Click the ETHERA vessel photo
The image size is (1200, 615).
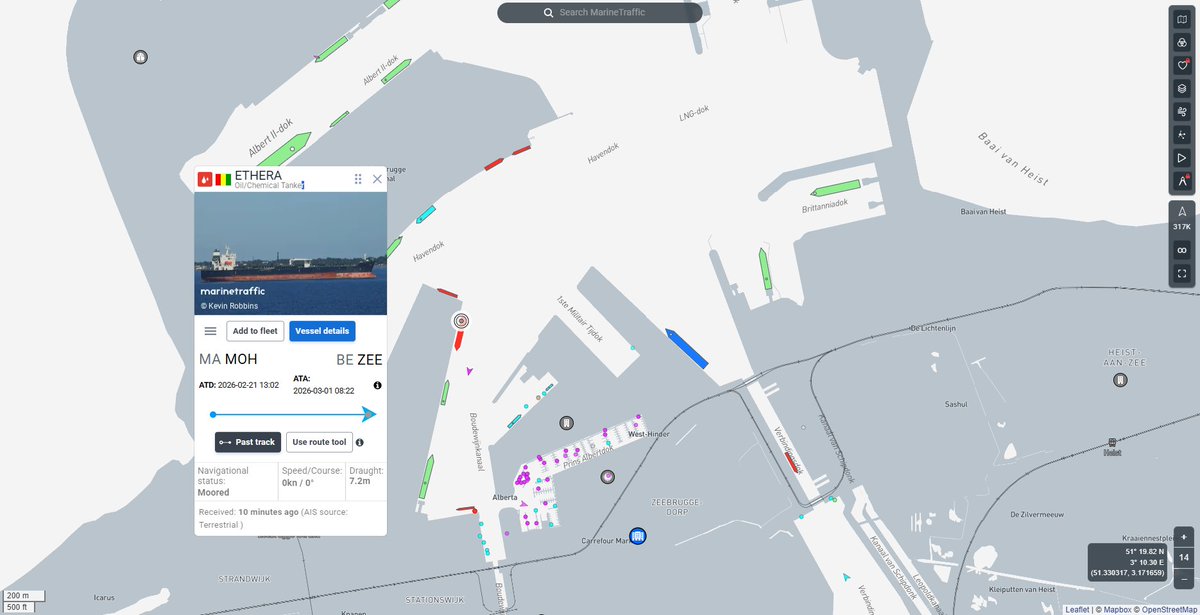[x=290, y=253]
